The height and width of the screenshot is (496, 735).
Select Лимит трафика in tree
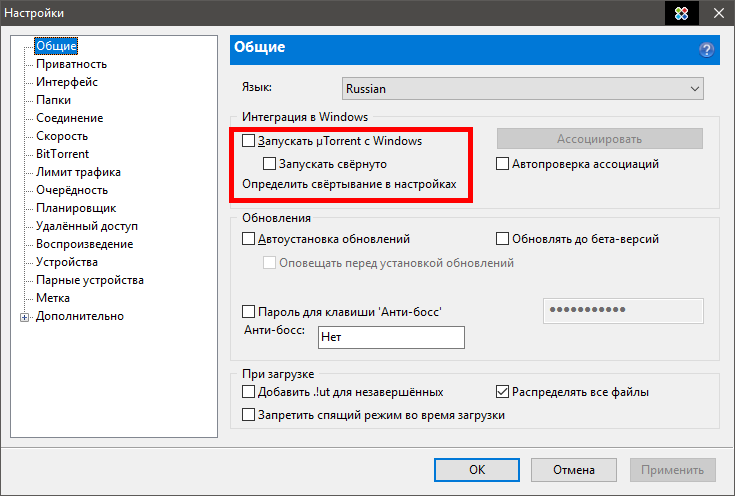(78, 172)
